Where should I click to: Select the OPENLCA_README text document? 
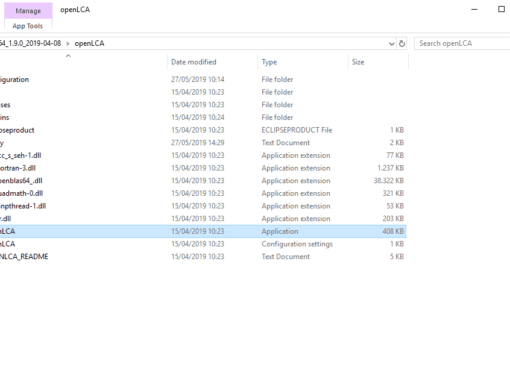click(x=203, y=257)
